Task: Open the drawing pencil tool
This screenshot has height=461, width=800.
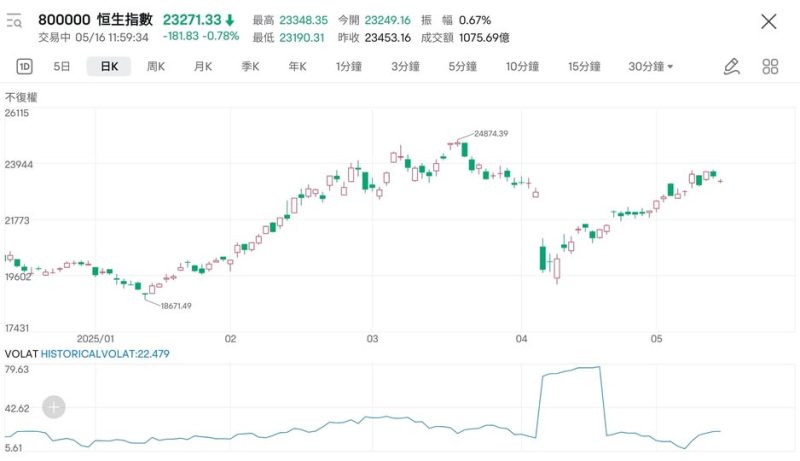Action: pyautogui.click(x=731, y=67)
